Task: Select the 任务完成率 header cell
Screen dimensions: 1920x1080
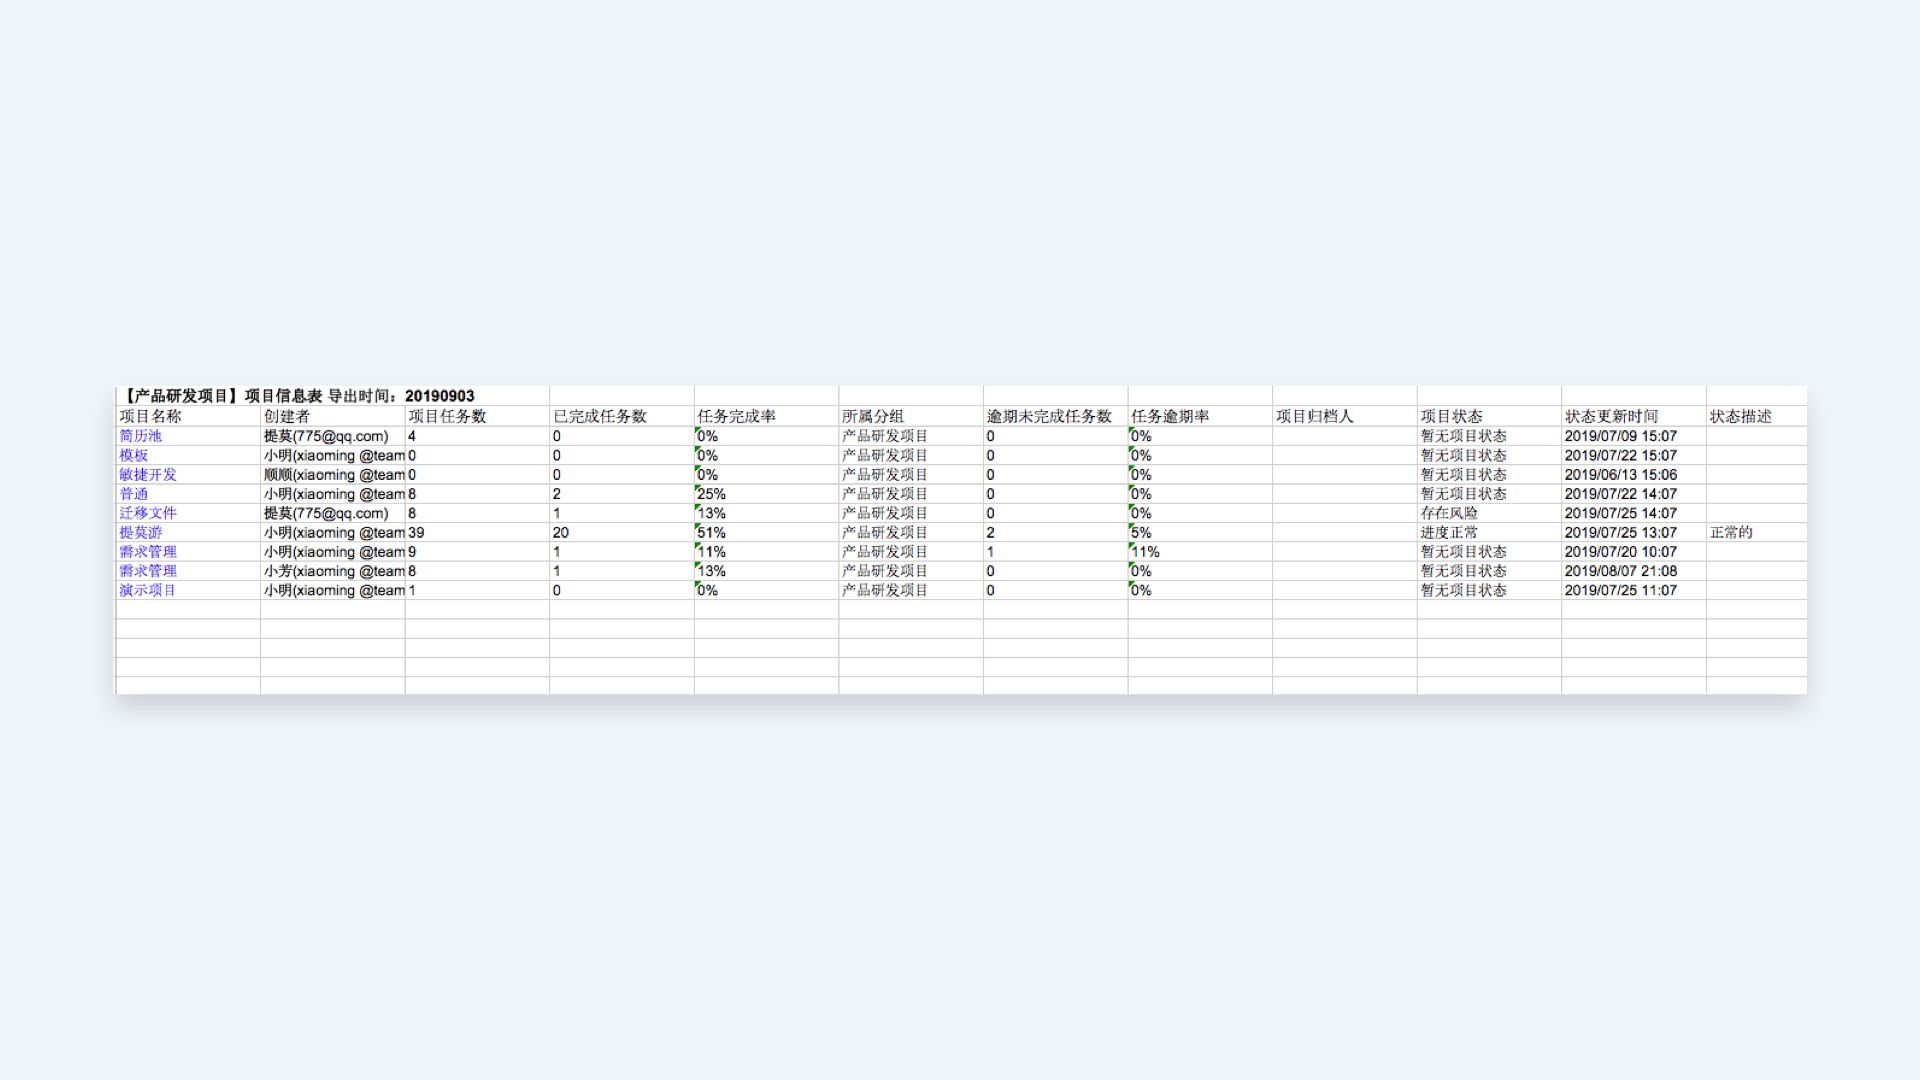Action: [766, 416]
